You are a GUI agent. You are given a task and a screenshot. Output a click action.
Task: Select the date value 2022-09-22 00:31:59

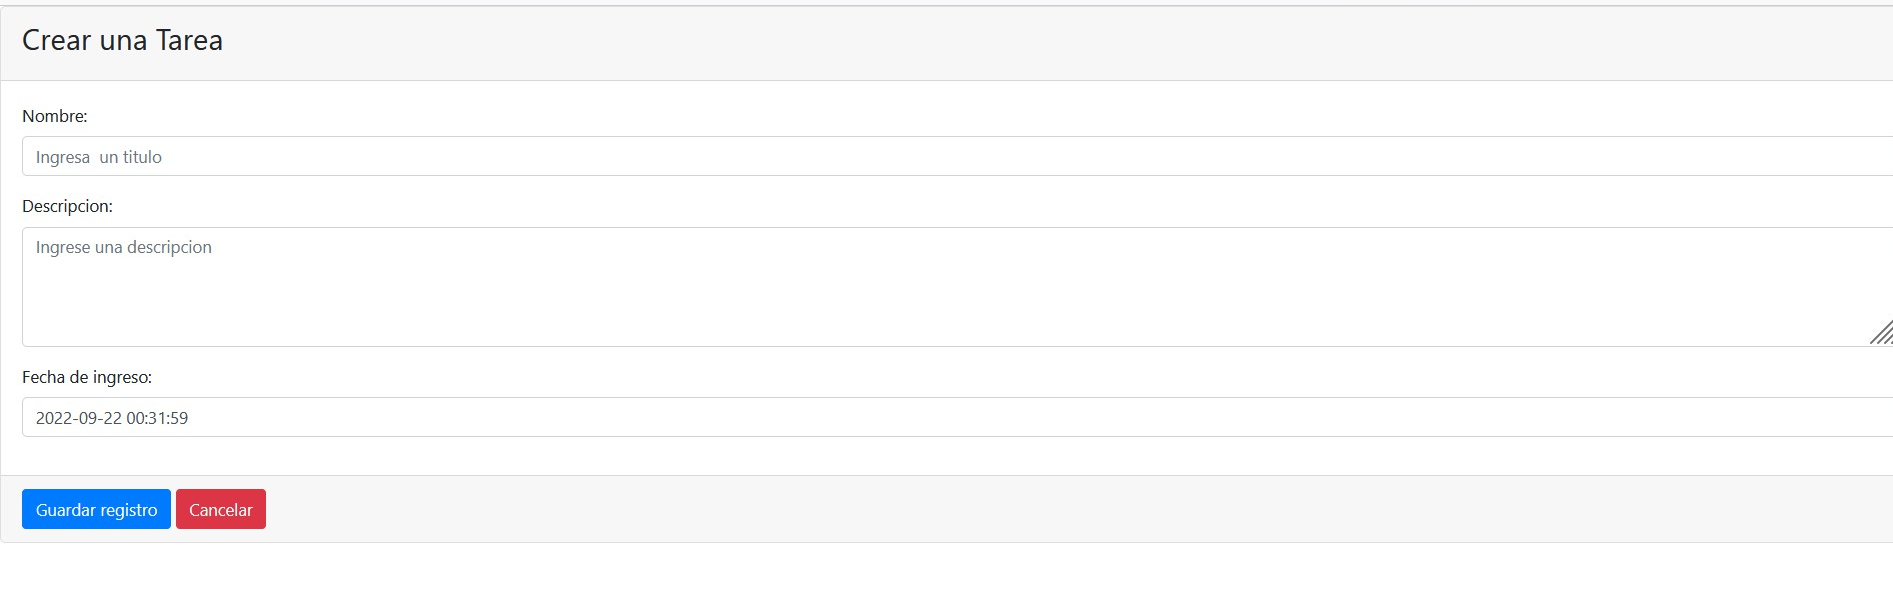113,418
